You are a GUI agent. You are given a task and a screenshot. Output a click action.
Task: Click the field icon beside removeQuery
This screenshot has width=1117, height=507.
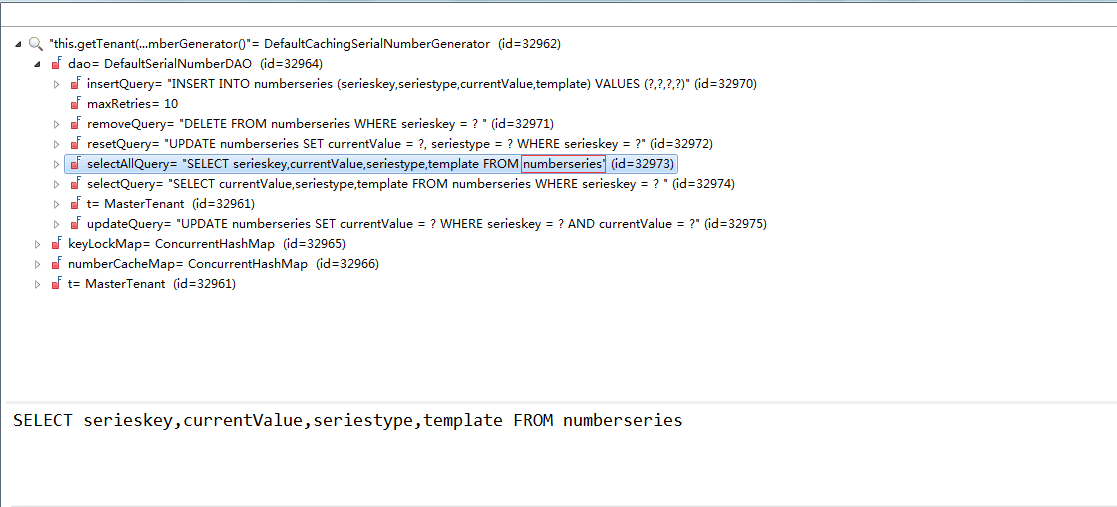point(76,123)
